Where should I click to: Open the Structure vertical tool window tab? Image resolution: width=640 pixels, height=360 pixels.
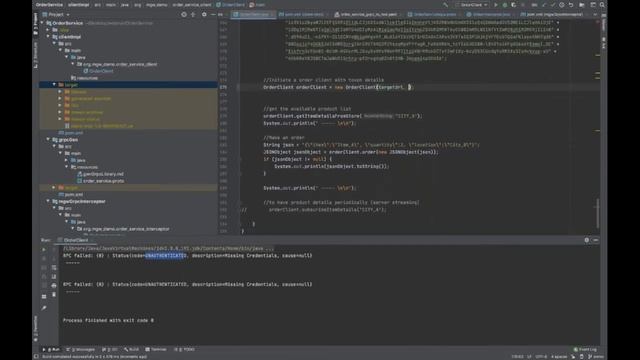[36, 55]
